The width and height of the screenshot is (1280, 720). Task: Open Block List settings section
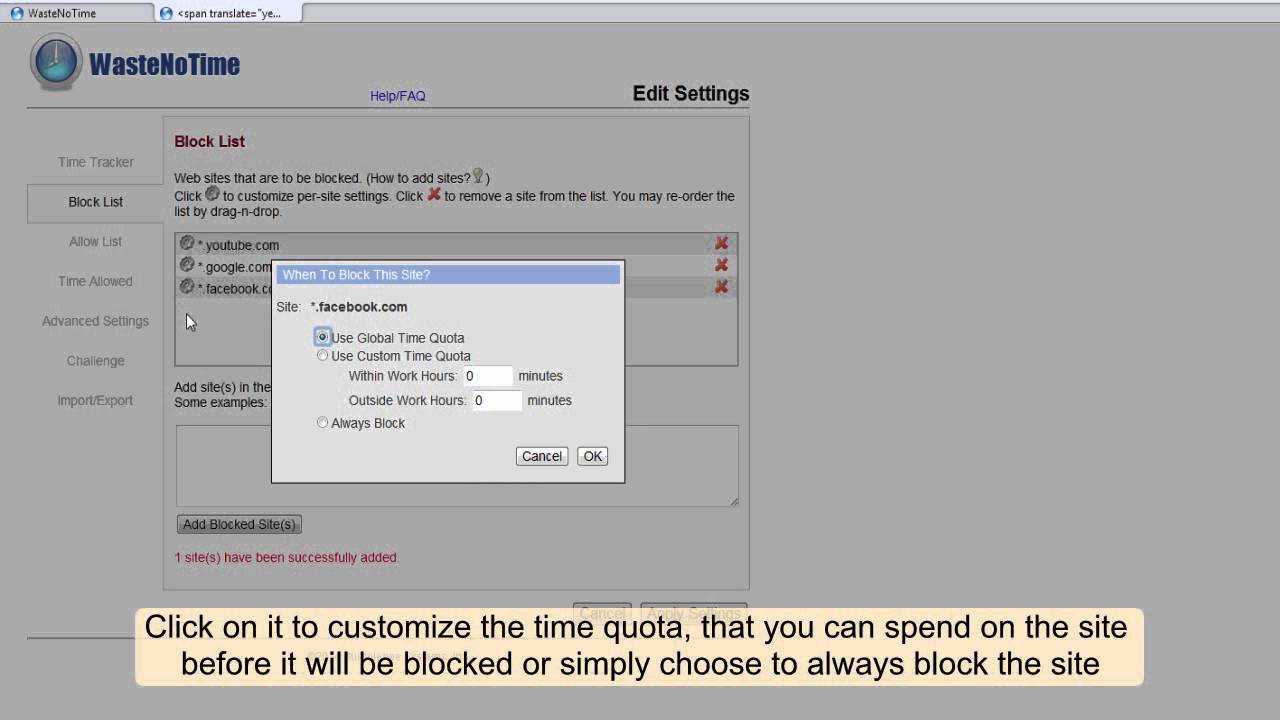[96, 202]
